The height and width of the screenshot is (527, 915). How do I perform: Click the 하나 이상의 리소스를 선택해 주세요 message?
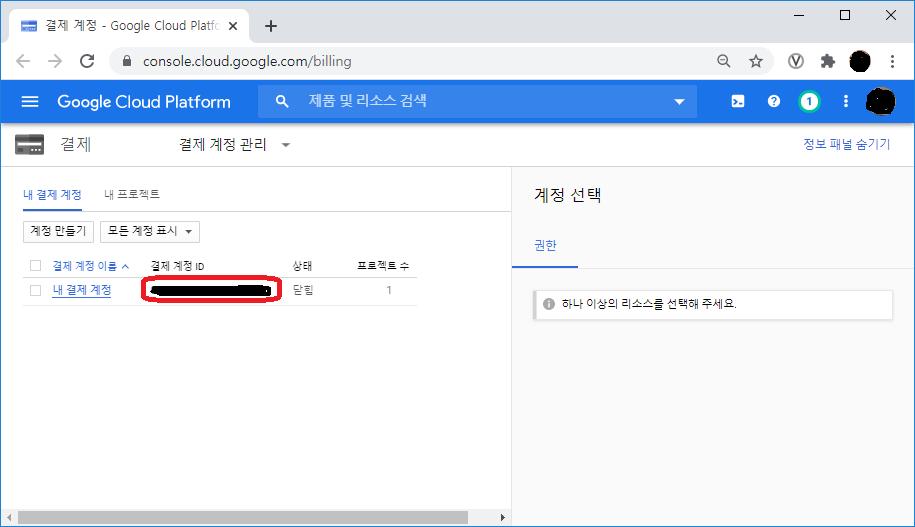(x=649, y=304)
